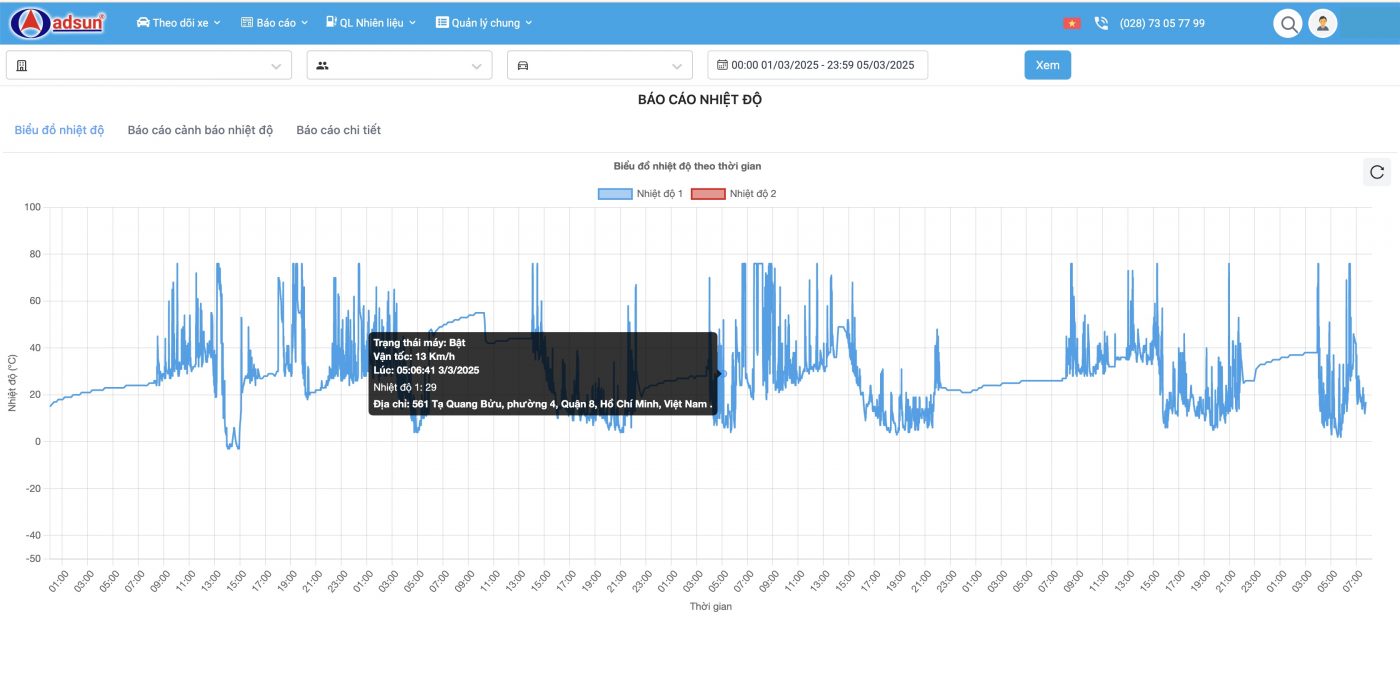Switch to Báo cáo cảnh báo nhiệt độ tab
The height and width of the screenshot is (679, 1400).
(200, 130)
